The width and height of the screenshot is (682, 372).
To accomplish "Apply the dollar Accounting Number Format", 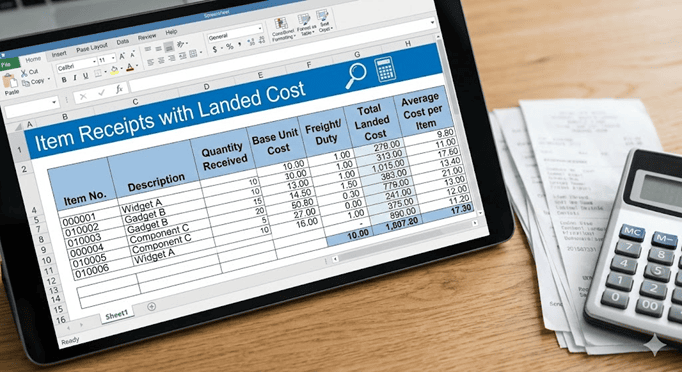I will pos(215,49).
